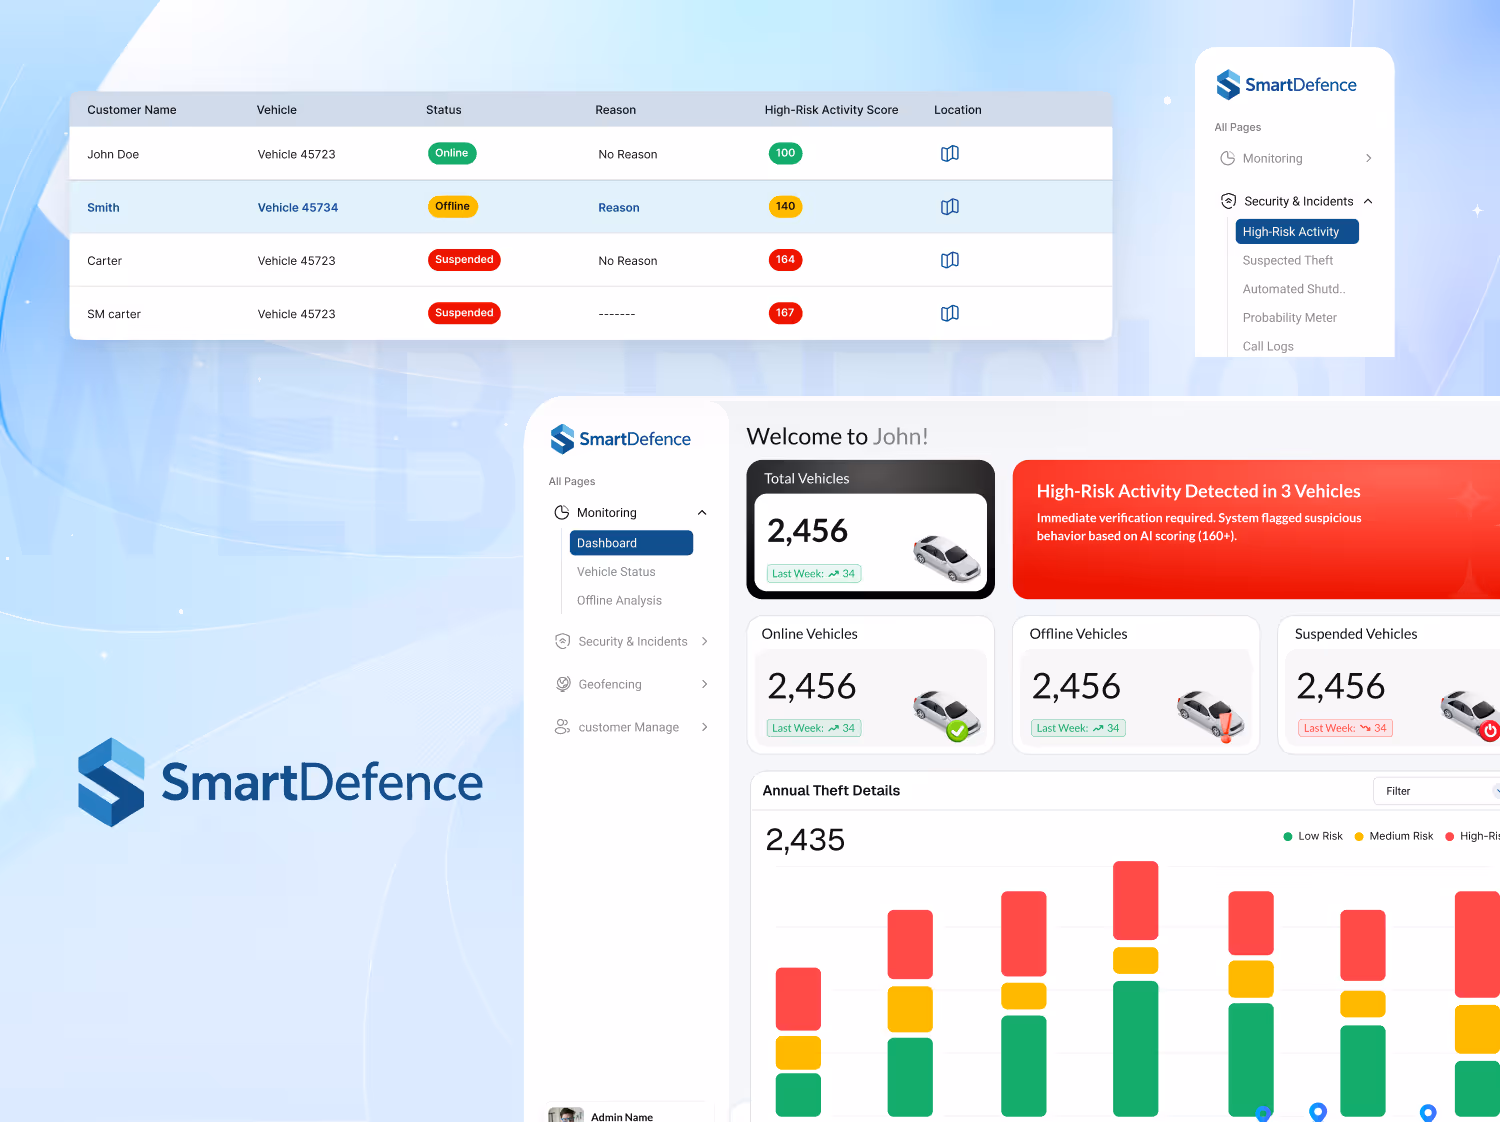Open map location for Smith row
Image resolution: width=1500 pixels, height=1122 pixels.
[949, 207]
